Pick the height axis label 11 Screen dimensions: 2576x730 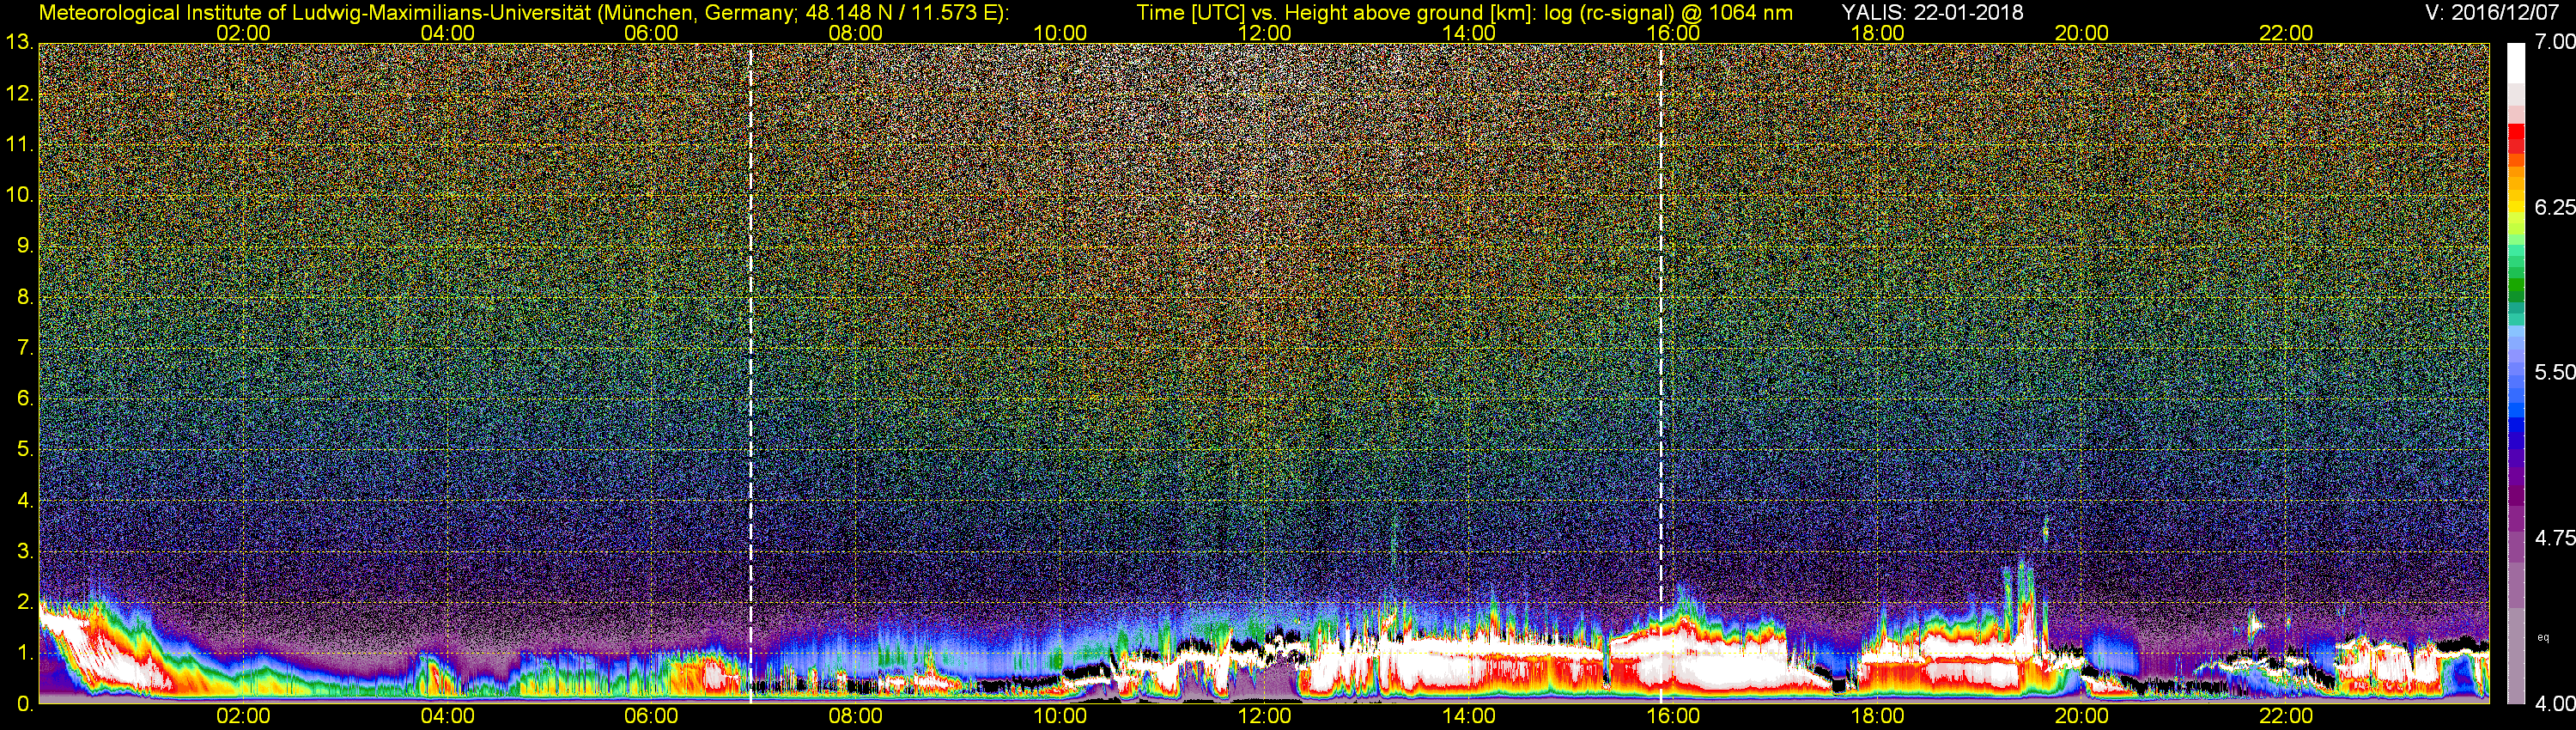pyautogui.click(x=19, y=144)
